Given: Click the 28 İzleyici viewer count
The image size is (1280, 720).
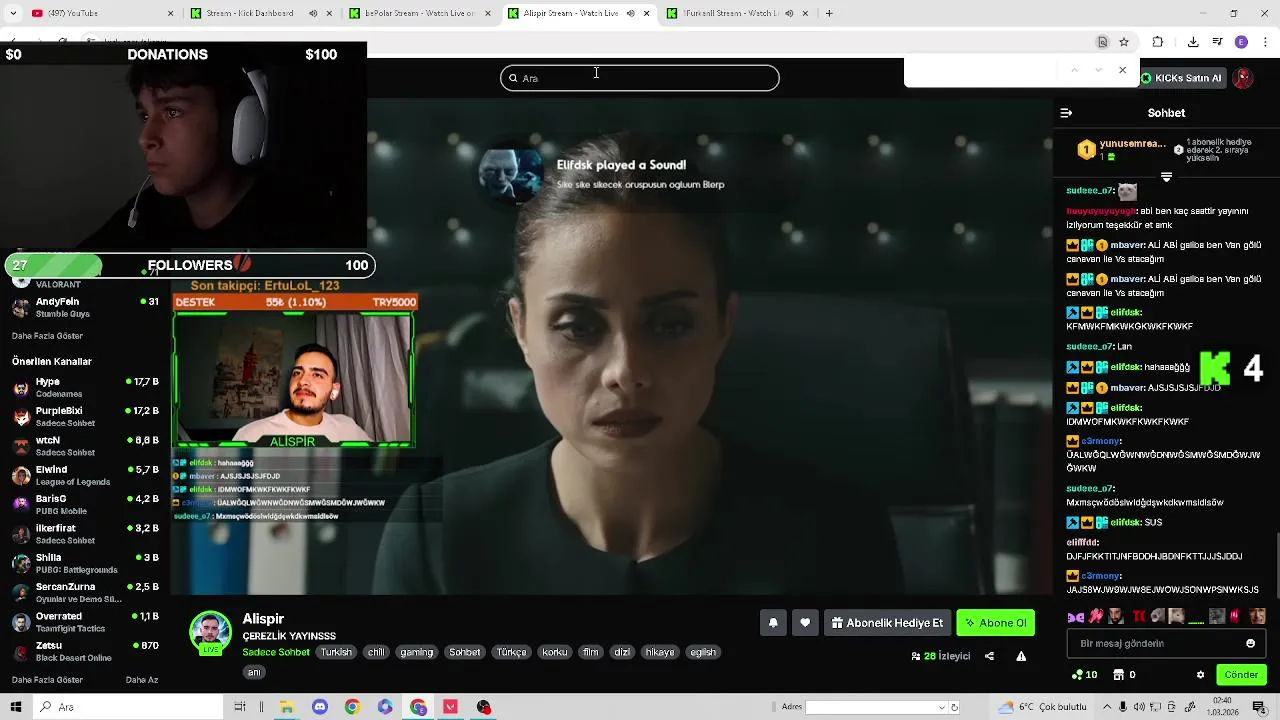Looking at the screenshot, I should click(x=941, y=656).
